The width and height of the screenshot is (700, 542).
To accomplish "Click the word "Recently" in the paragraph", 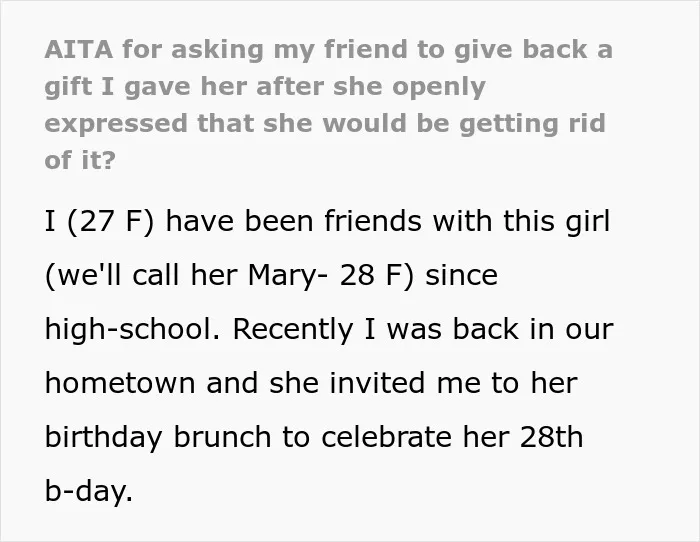I will pyautogui.click(x=293, y=330).
